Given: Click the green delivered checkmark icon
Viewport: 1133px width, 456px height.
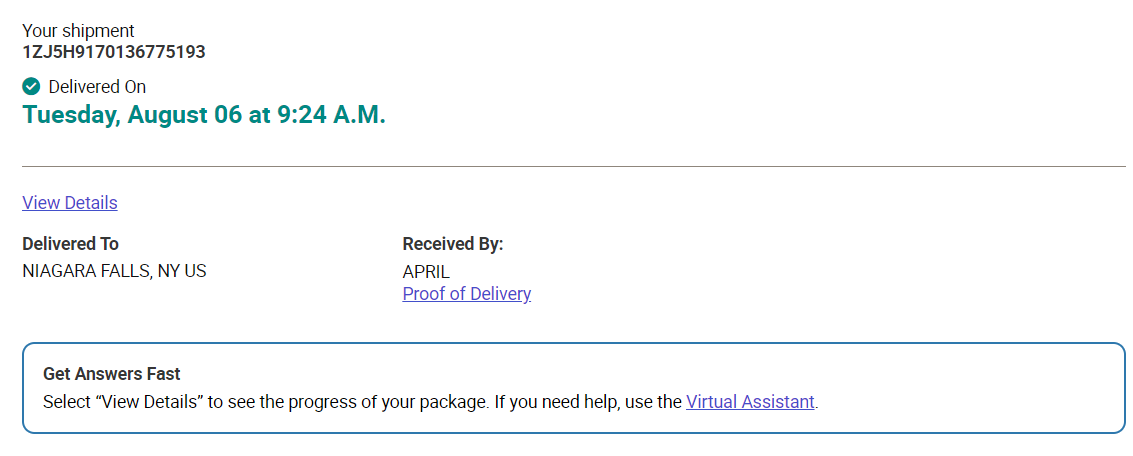Looking at the screenshot, I should pos(31,87).
